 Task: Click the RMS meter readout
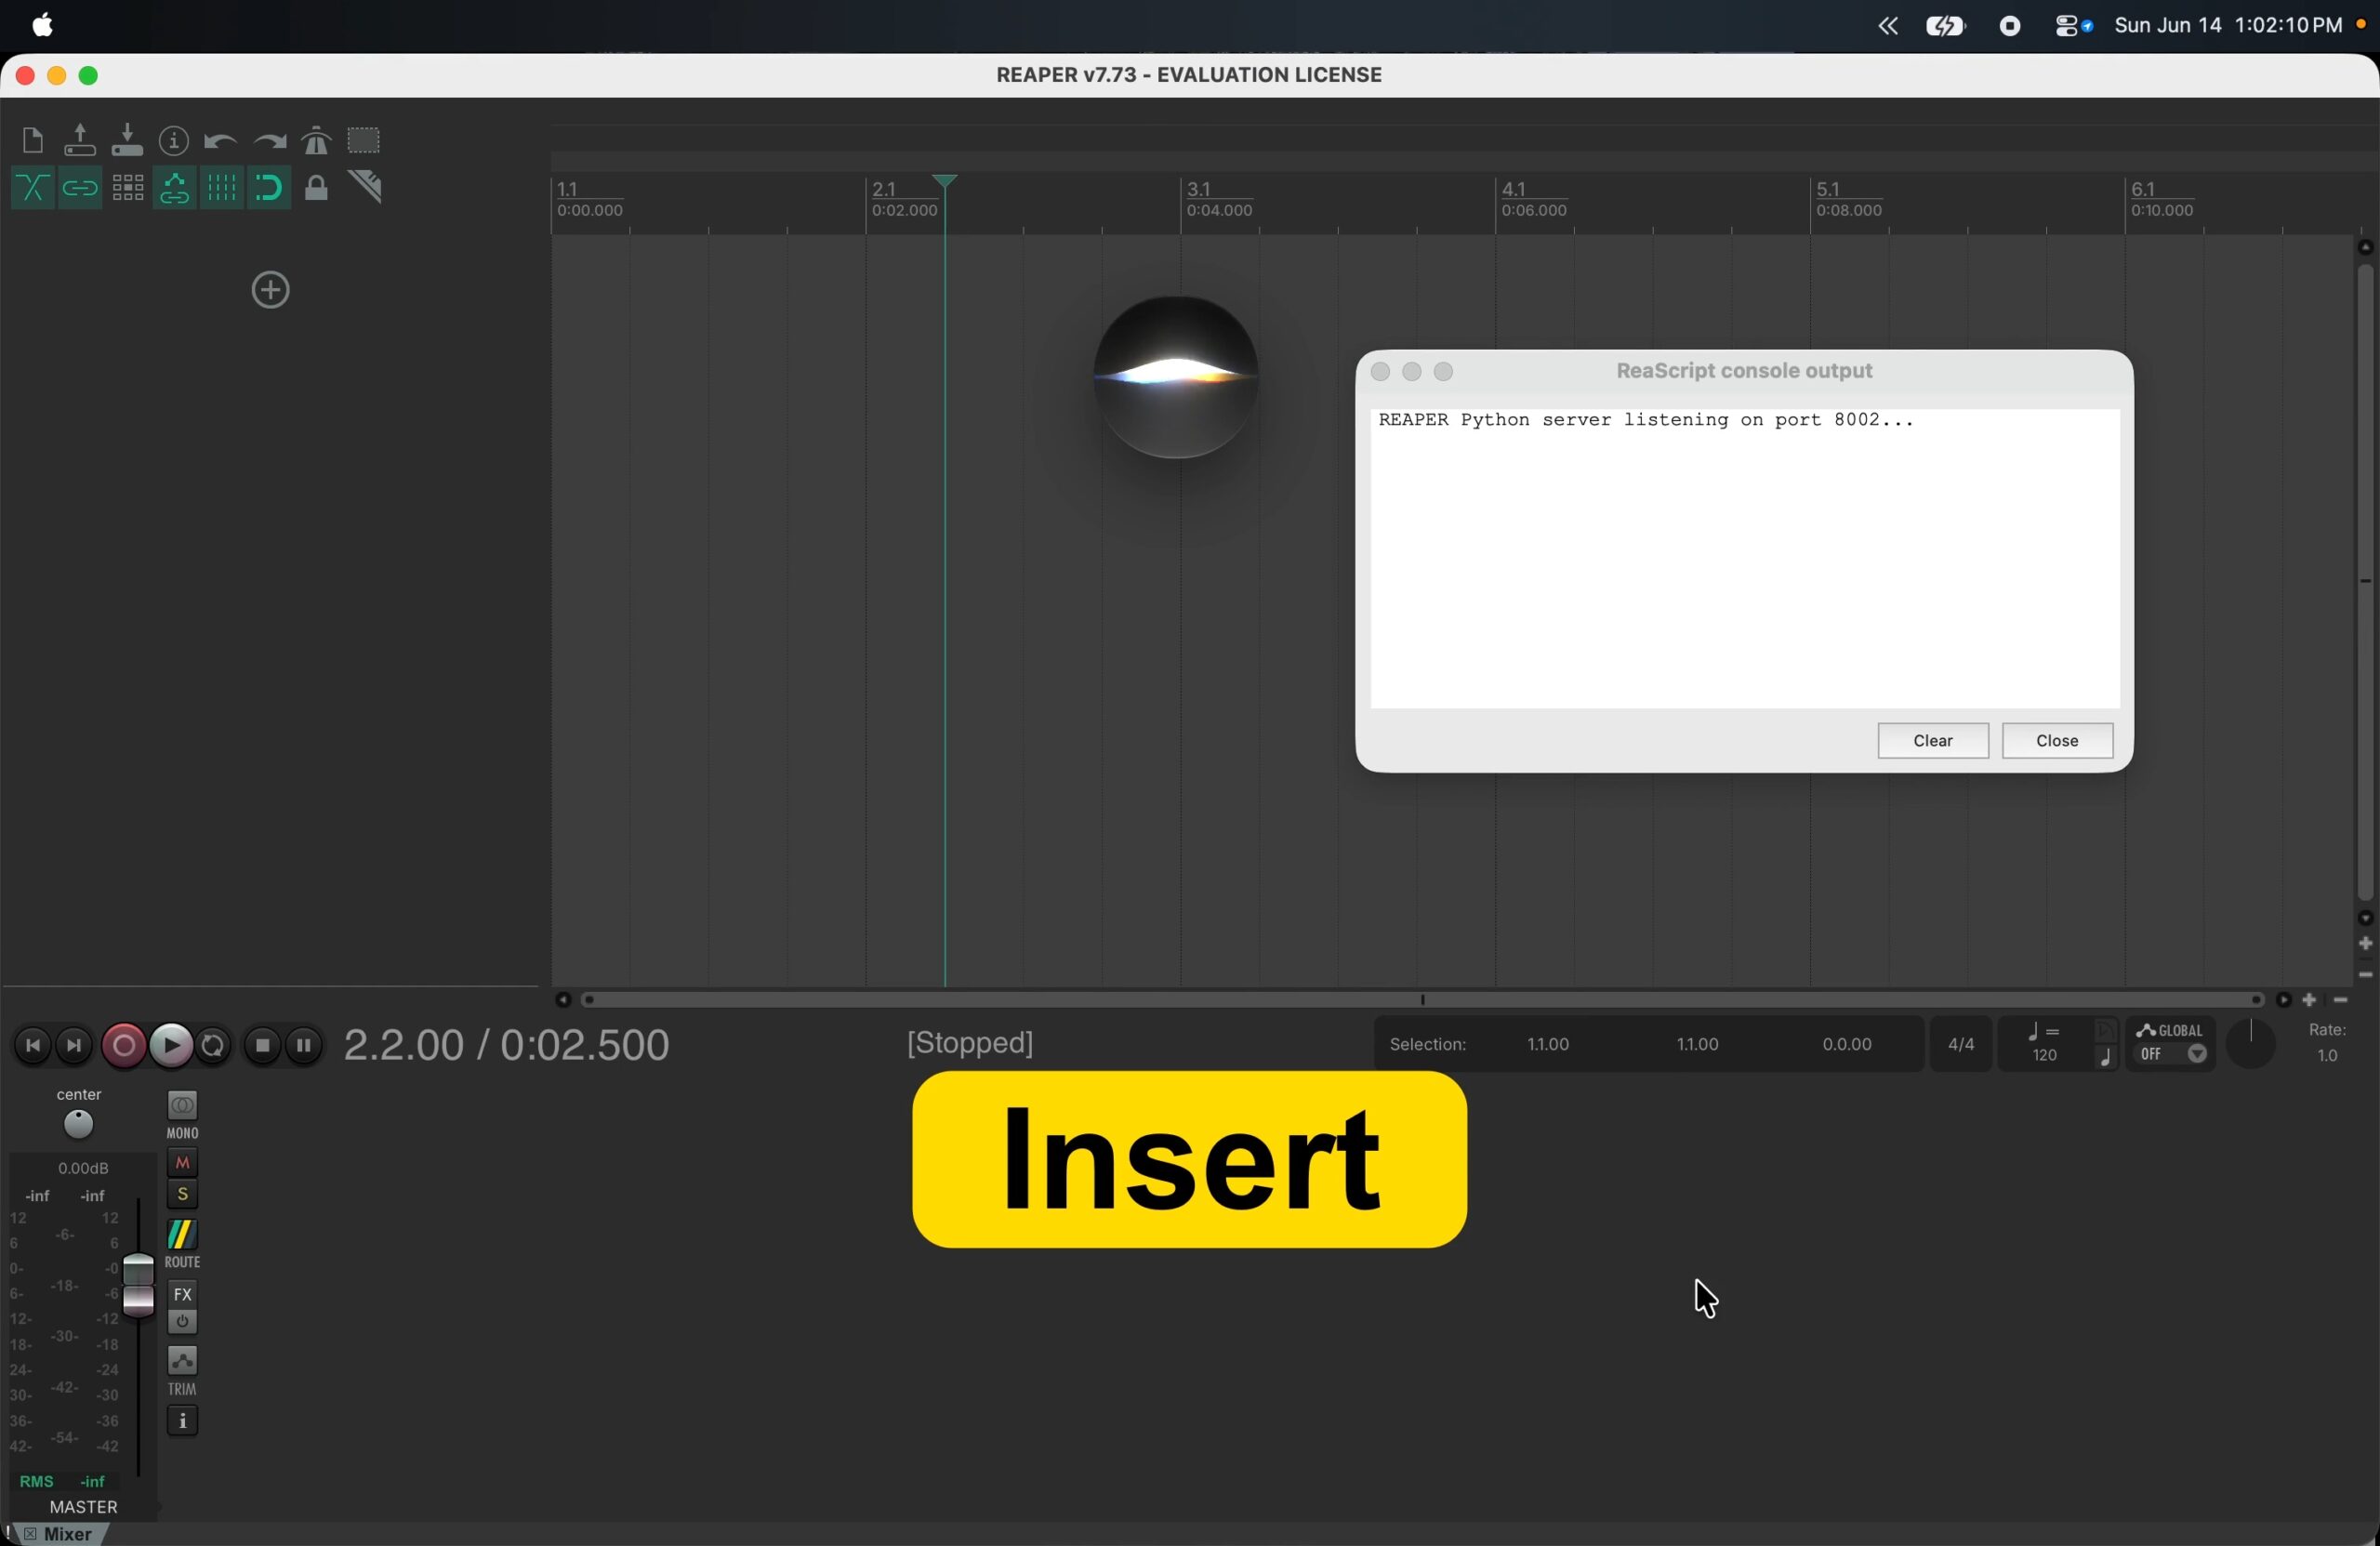pos(65,1483)
